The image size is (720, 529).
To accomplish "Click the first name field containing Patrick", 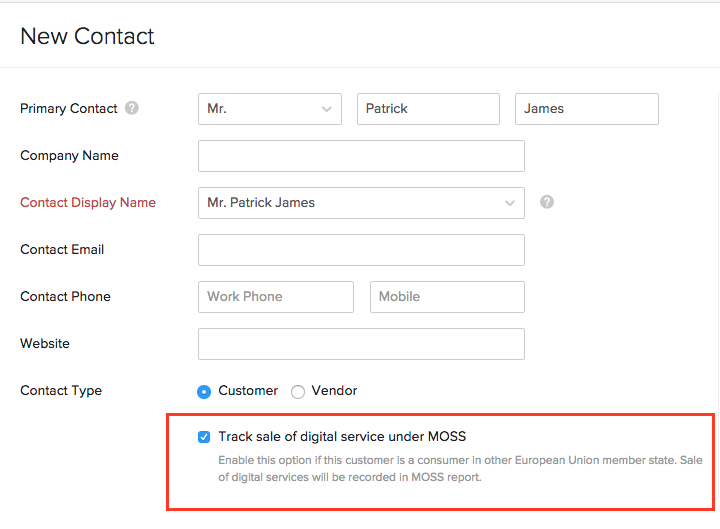I will click(x=427, y=109).
